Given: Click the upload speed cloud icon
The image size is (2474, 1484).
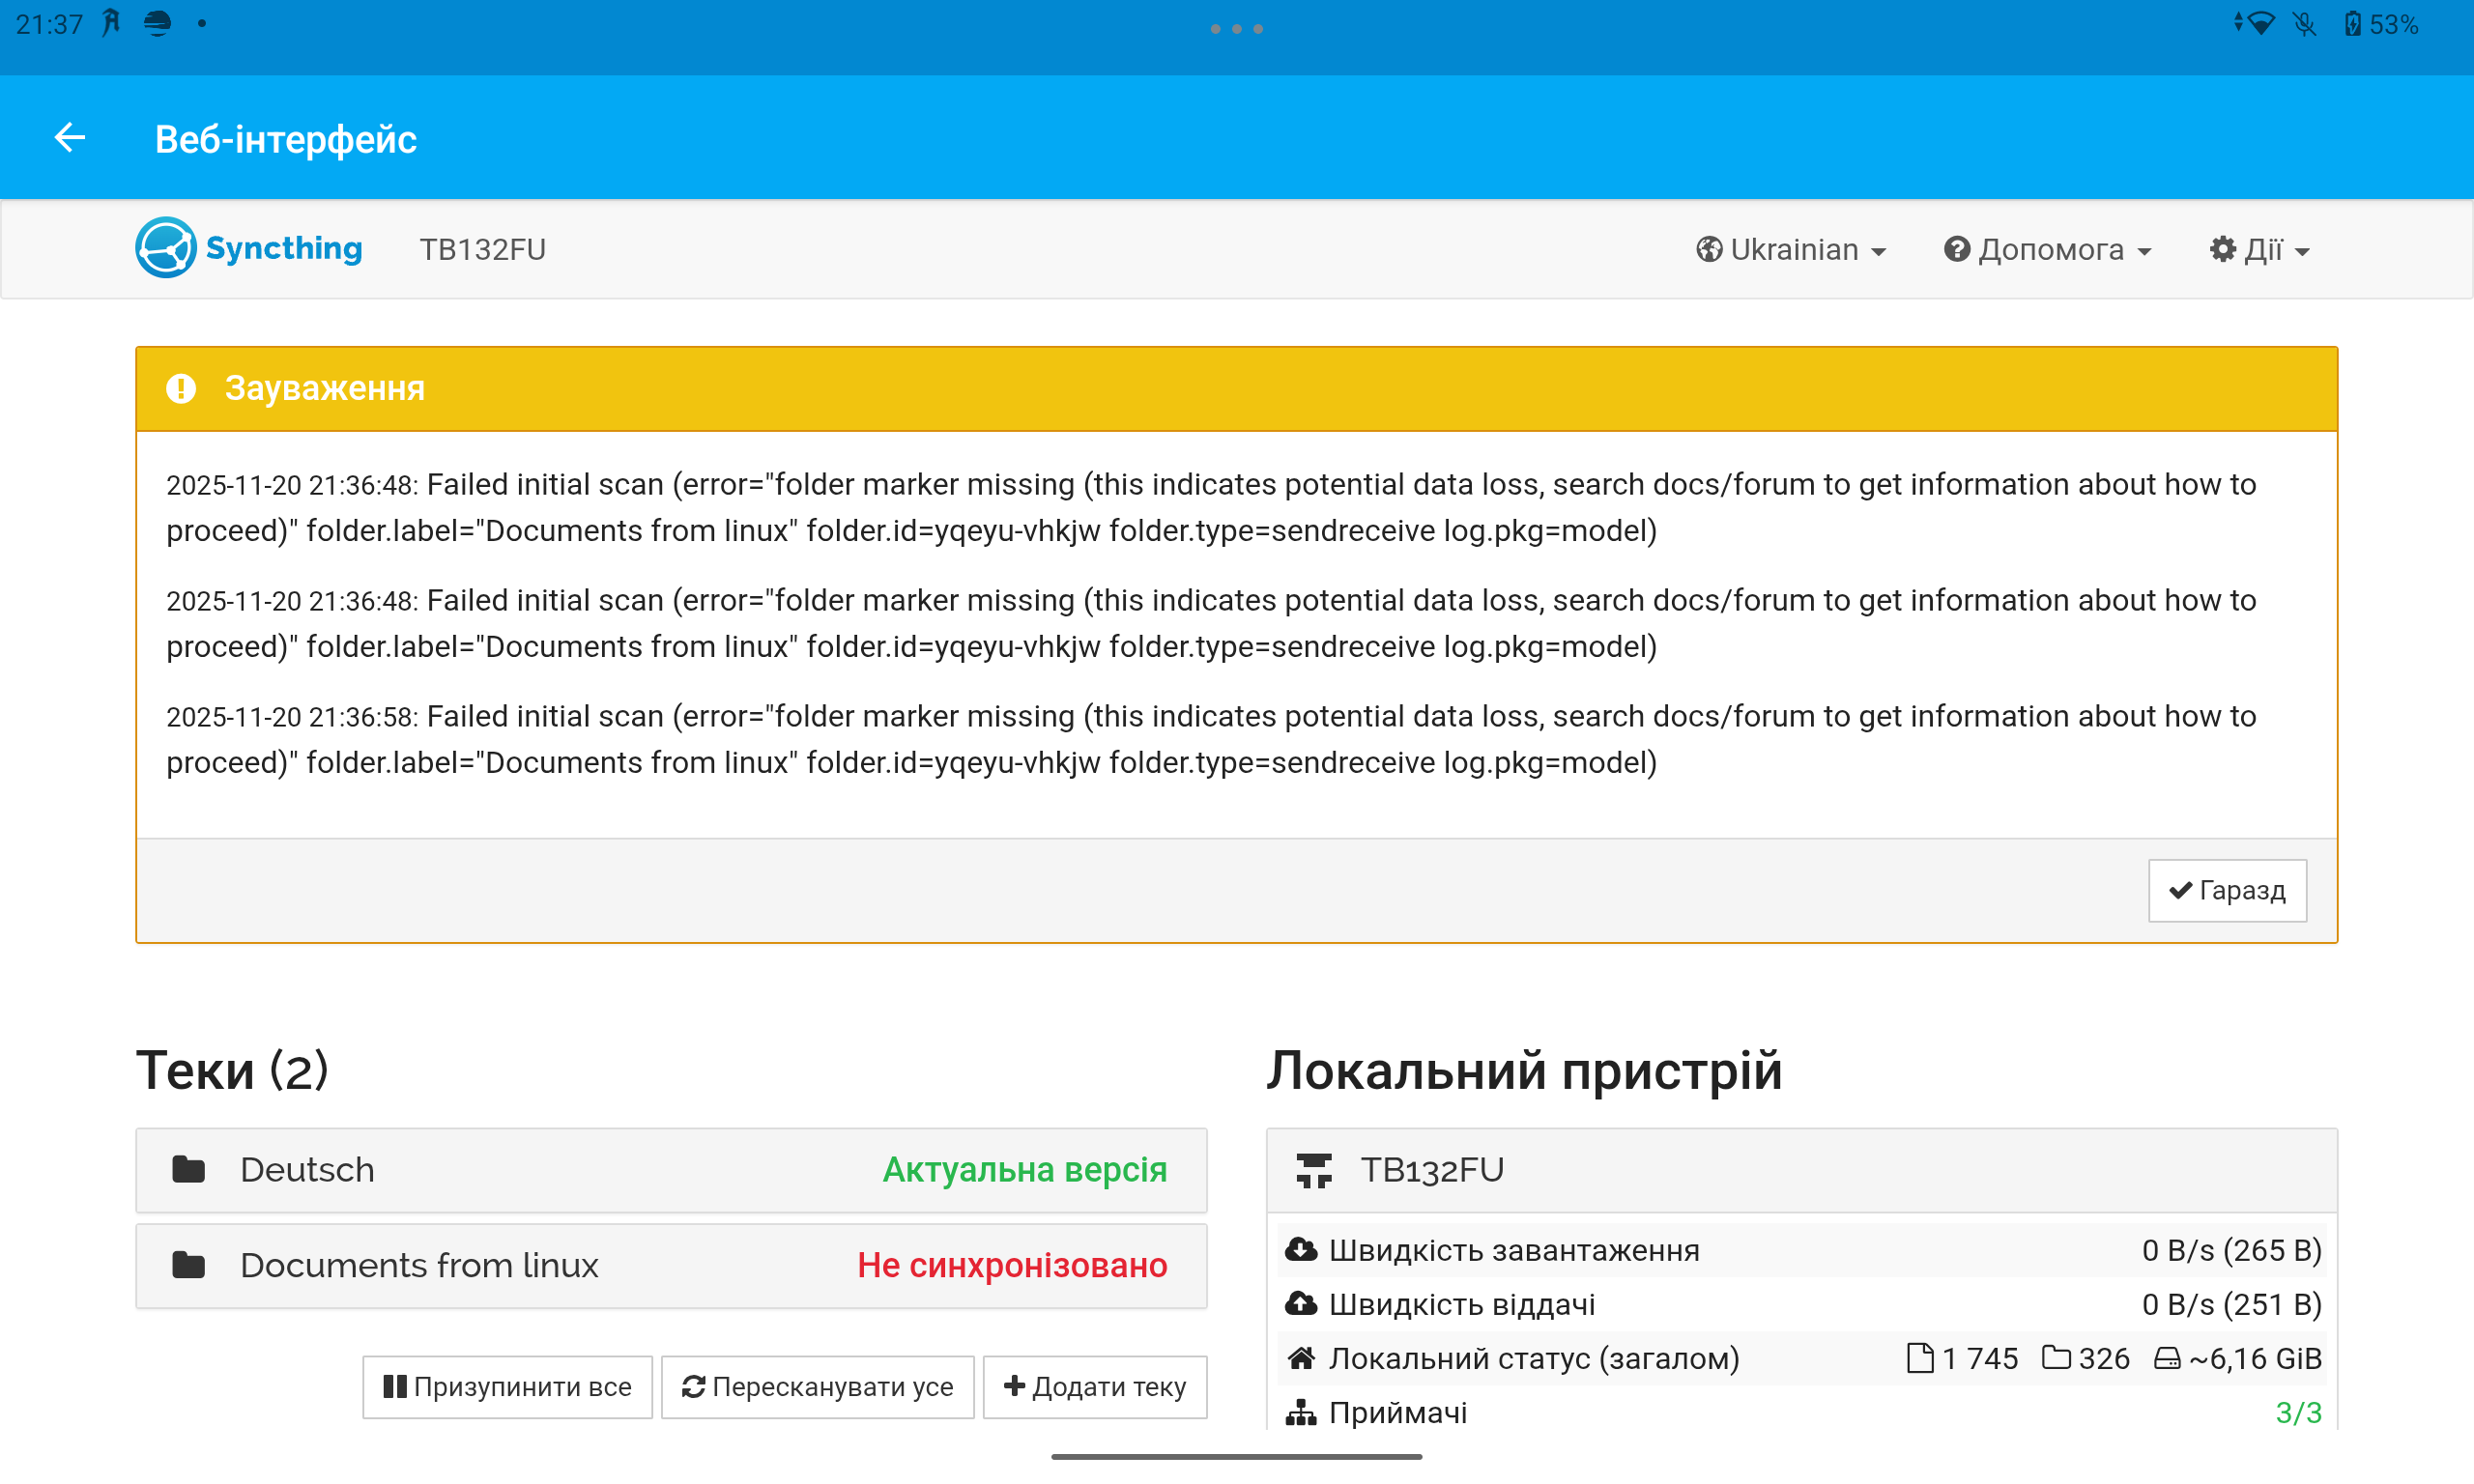Looking at the screenshot, I should click(1300, 1304).
